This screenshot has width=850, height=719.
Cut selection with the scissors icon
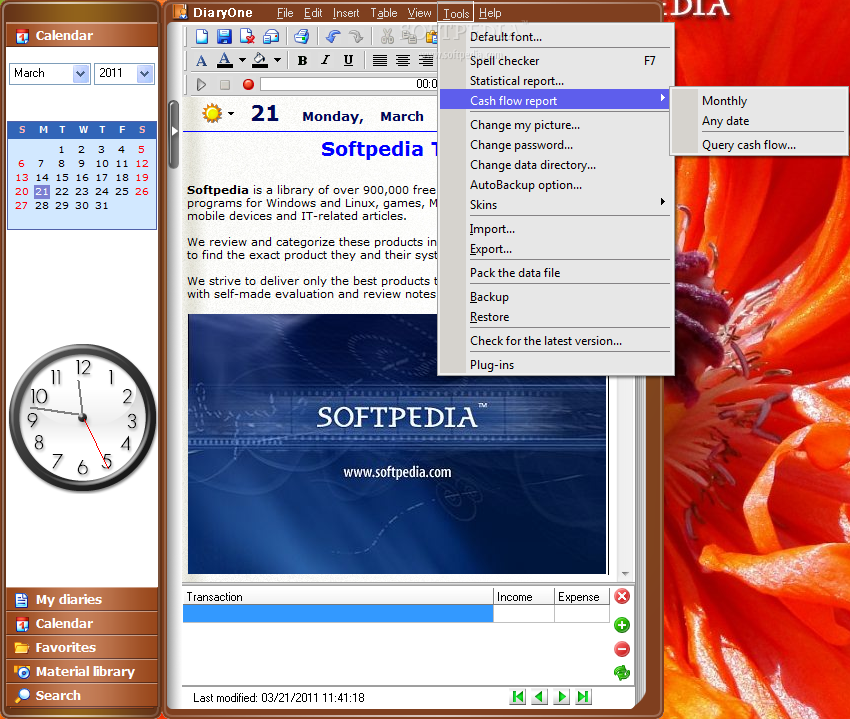pyautogui.click(x=387, y=36)
